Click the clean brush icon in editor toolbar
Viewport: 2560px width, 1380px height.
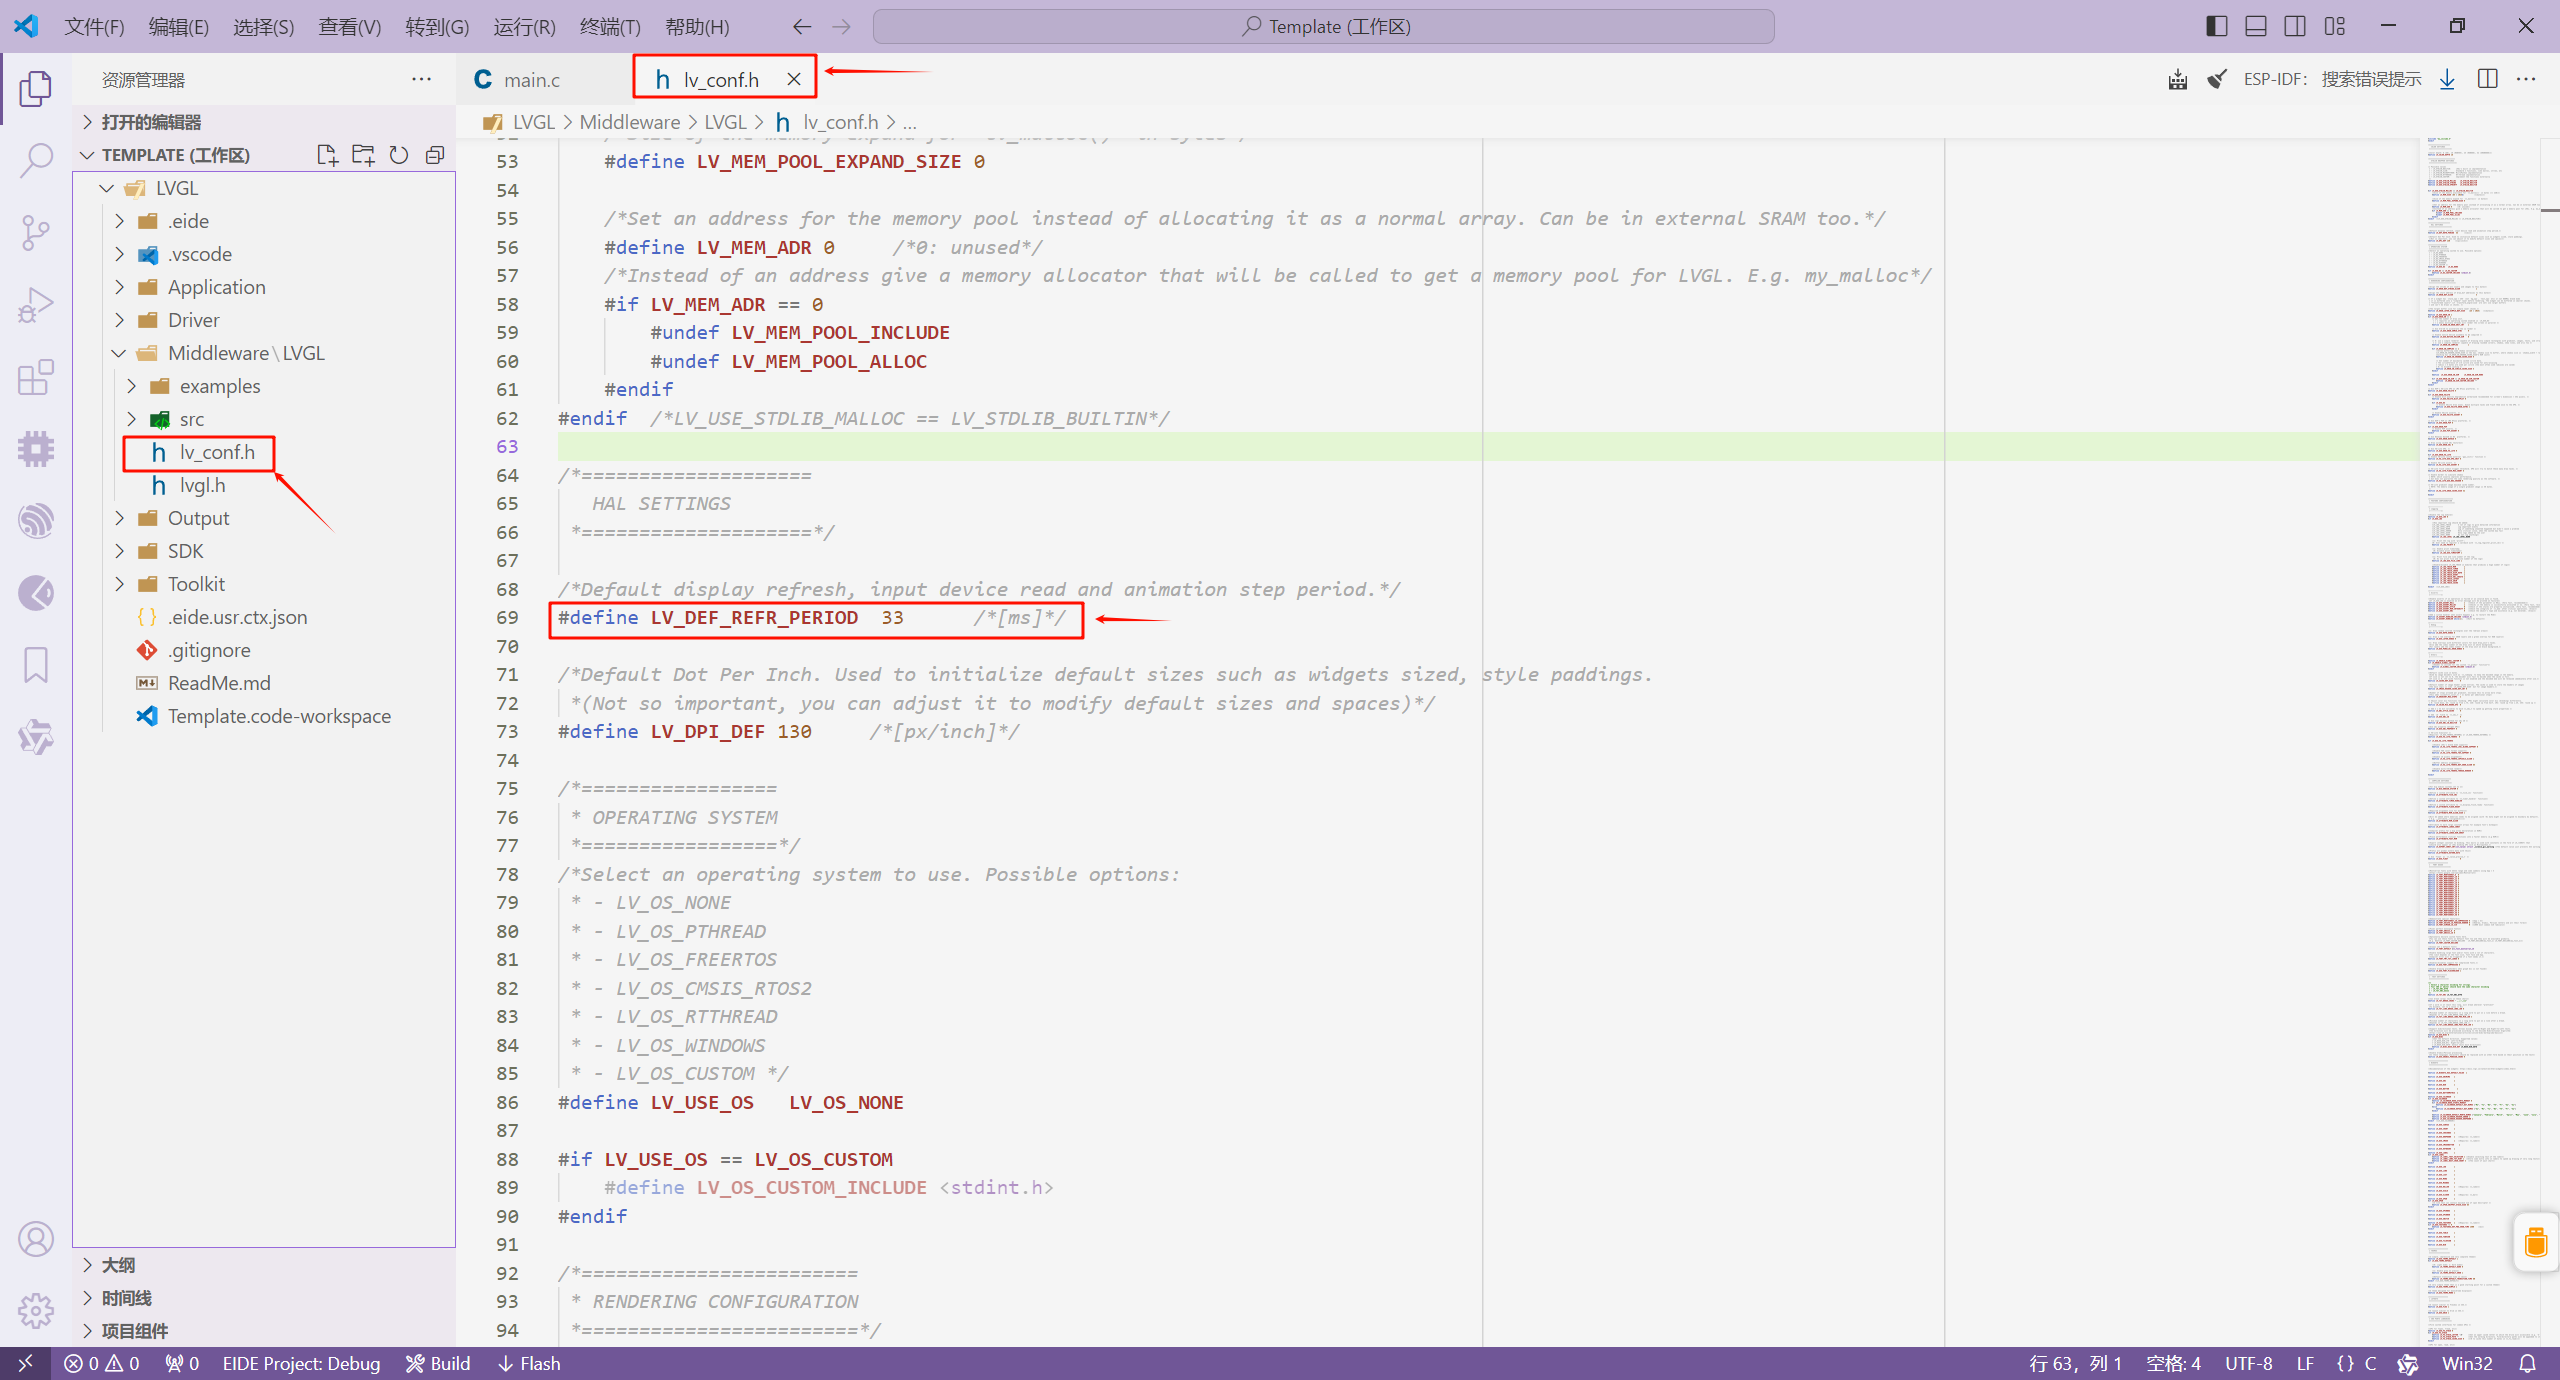[2217, 79]
